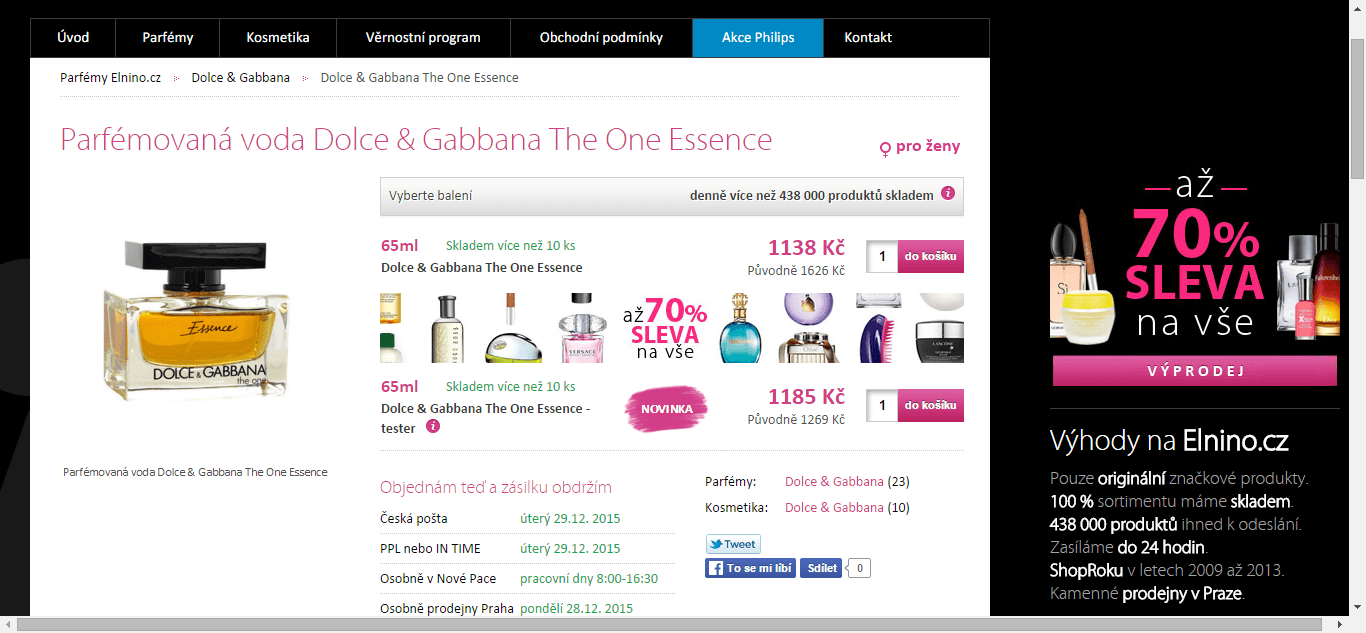This screenshot has height=633, width=1366.
Task: Click the info icon beside produktů skladem
Action: (948, 193)
